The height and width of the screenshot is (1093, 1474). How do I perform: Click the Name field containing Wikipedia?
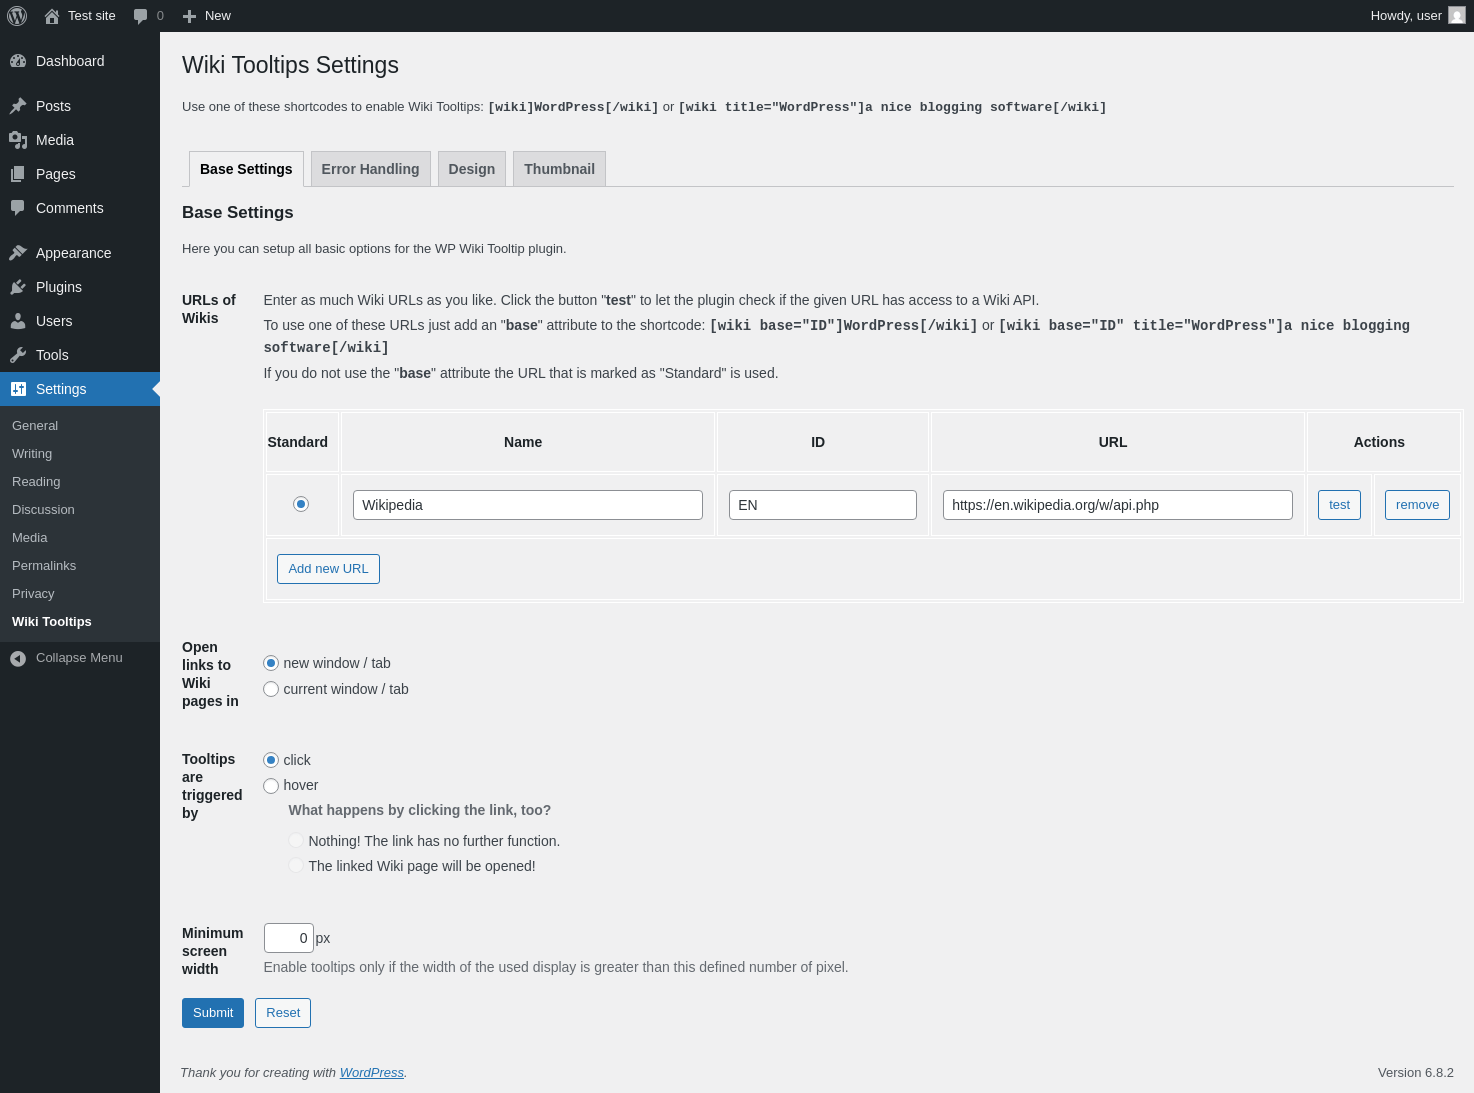click(528, 505)
